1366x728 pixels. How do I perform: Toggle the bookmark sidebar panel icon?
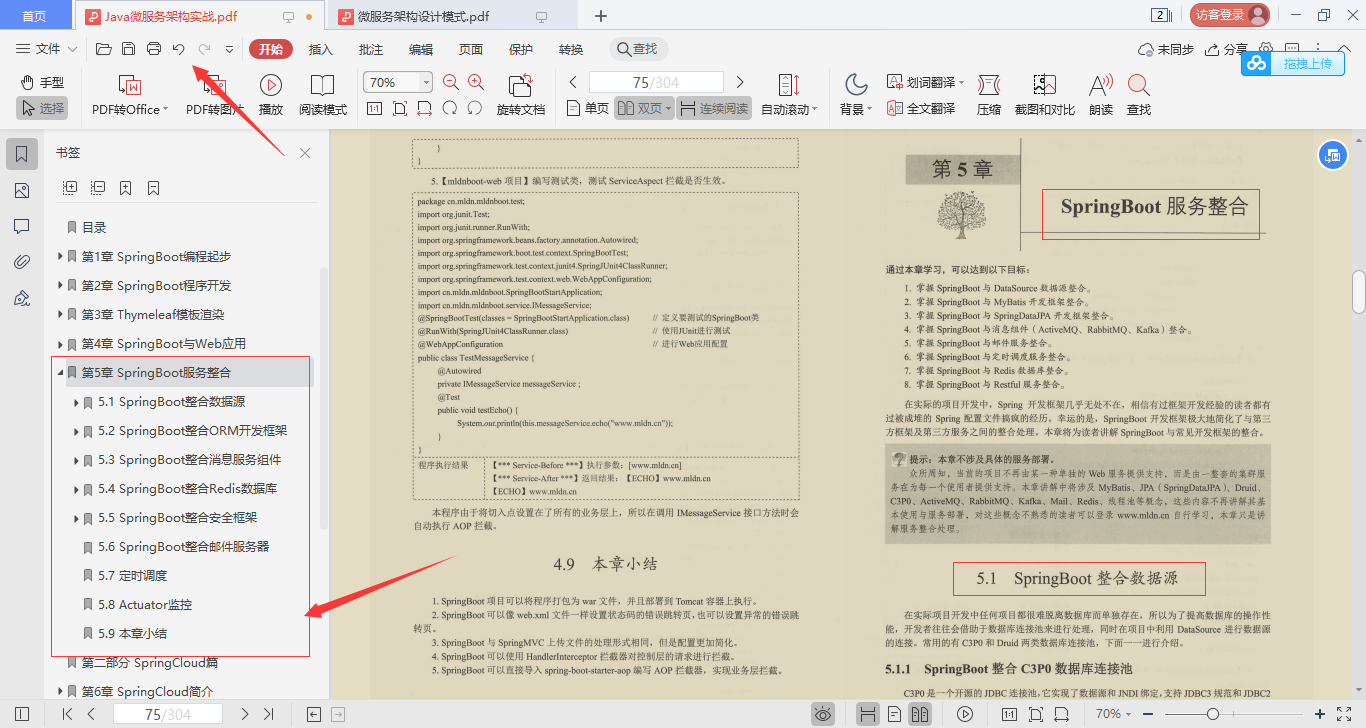click(22, 154)
